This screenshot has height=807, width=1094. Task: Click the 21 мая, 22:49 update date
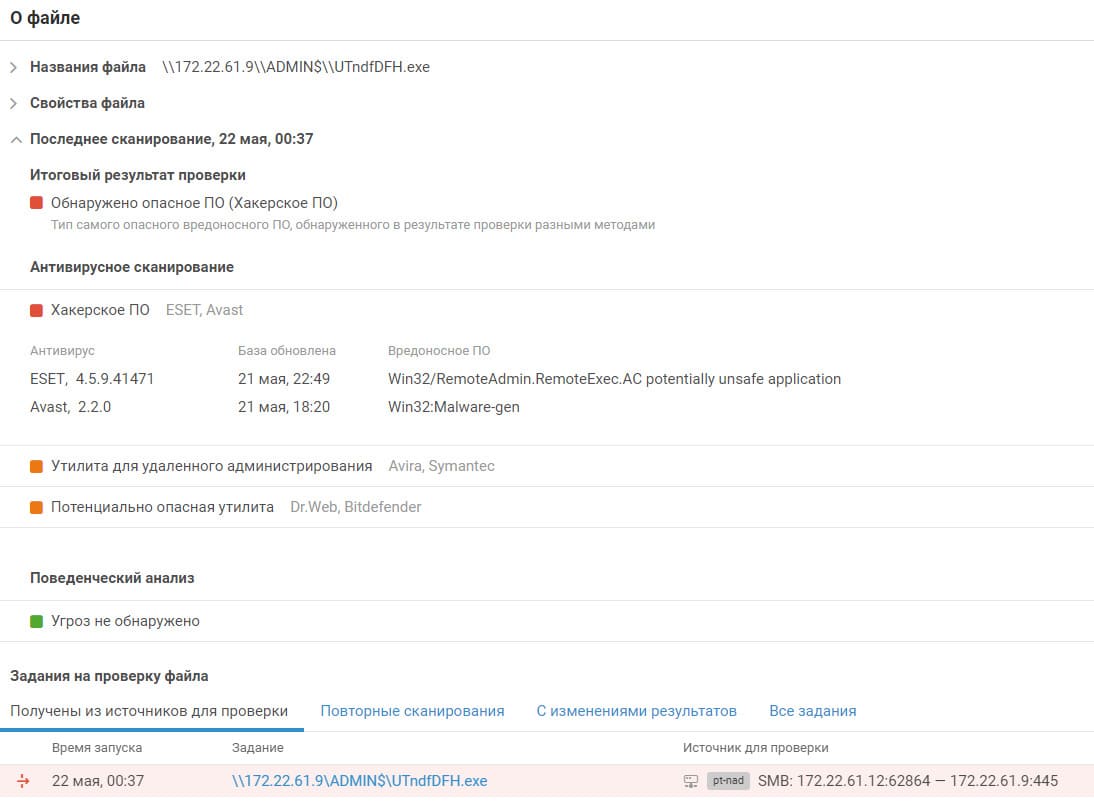coord(284,379)
